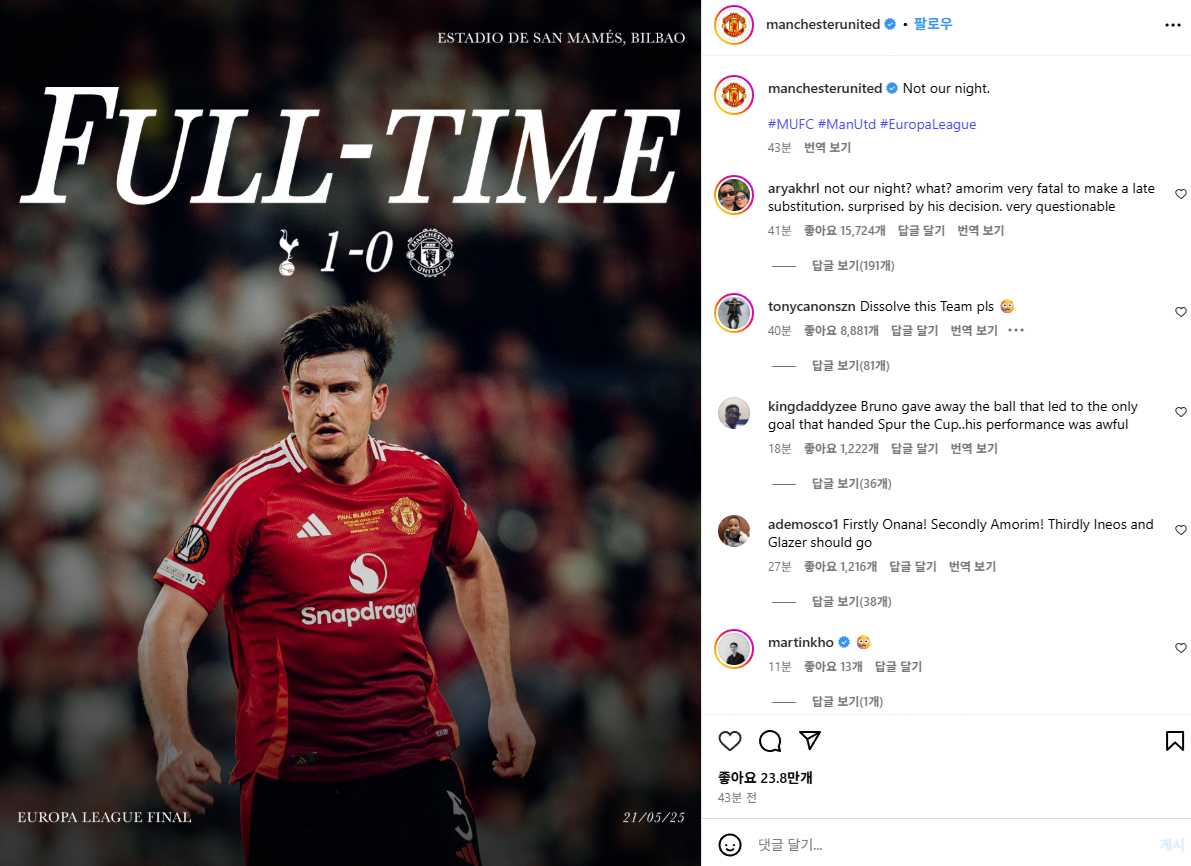Open post options three-dot menu
This screenshot has height=866, width=1191.
pyautogui.click(x=1173, y=25)
